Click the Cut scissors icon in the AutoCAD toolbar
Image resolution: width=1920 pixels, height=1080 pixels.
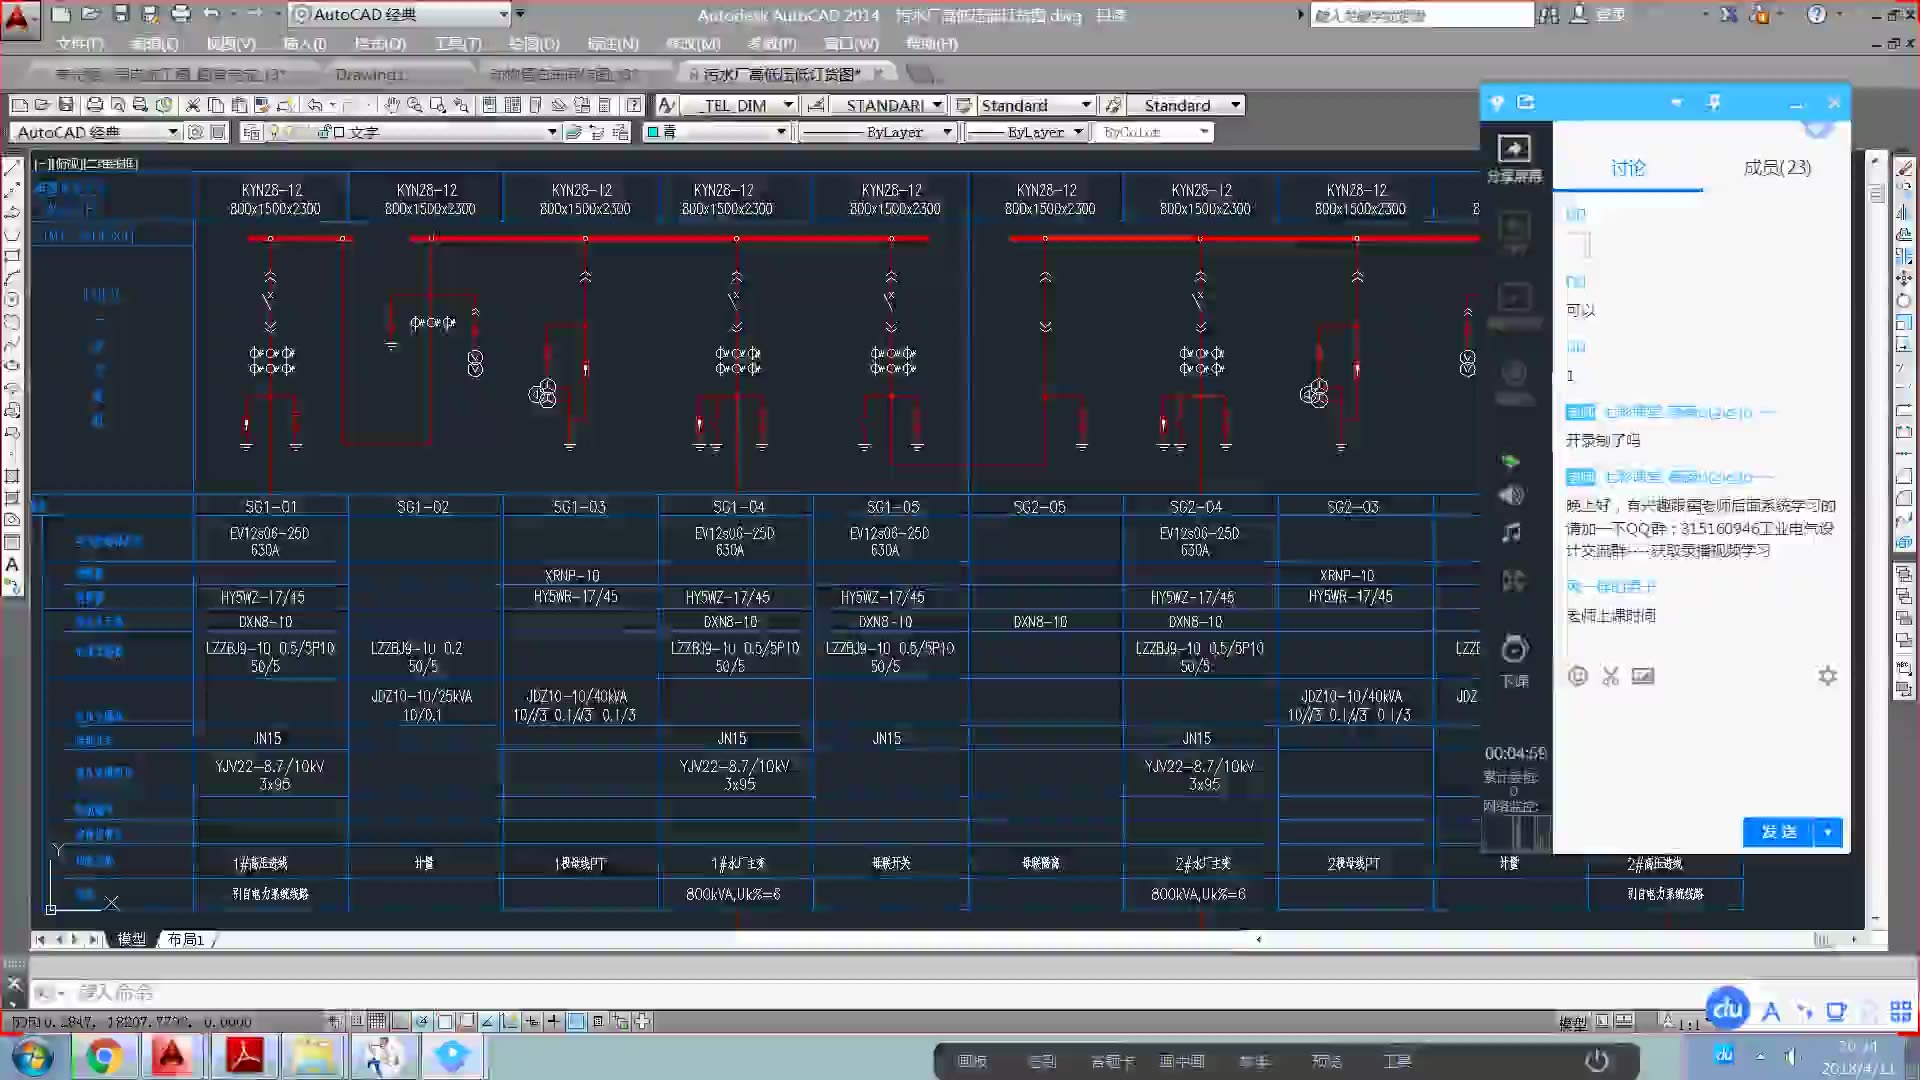pyautogui.click(x=192, y=105)
